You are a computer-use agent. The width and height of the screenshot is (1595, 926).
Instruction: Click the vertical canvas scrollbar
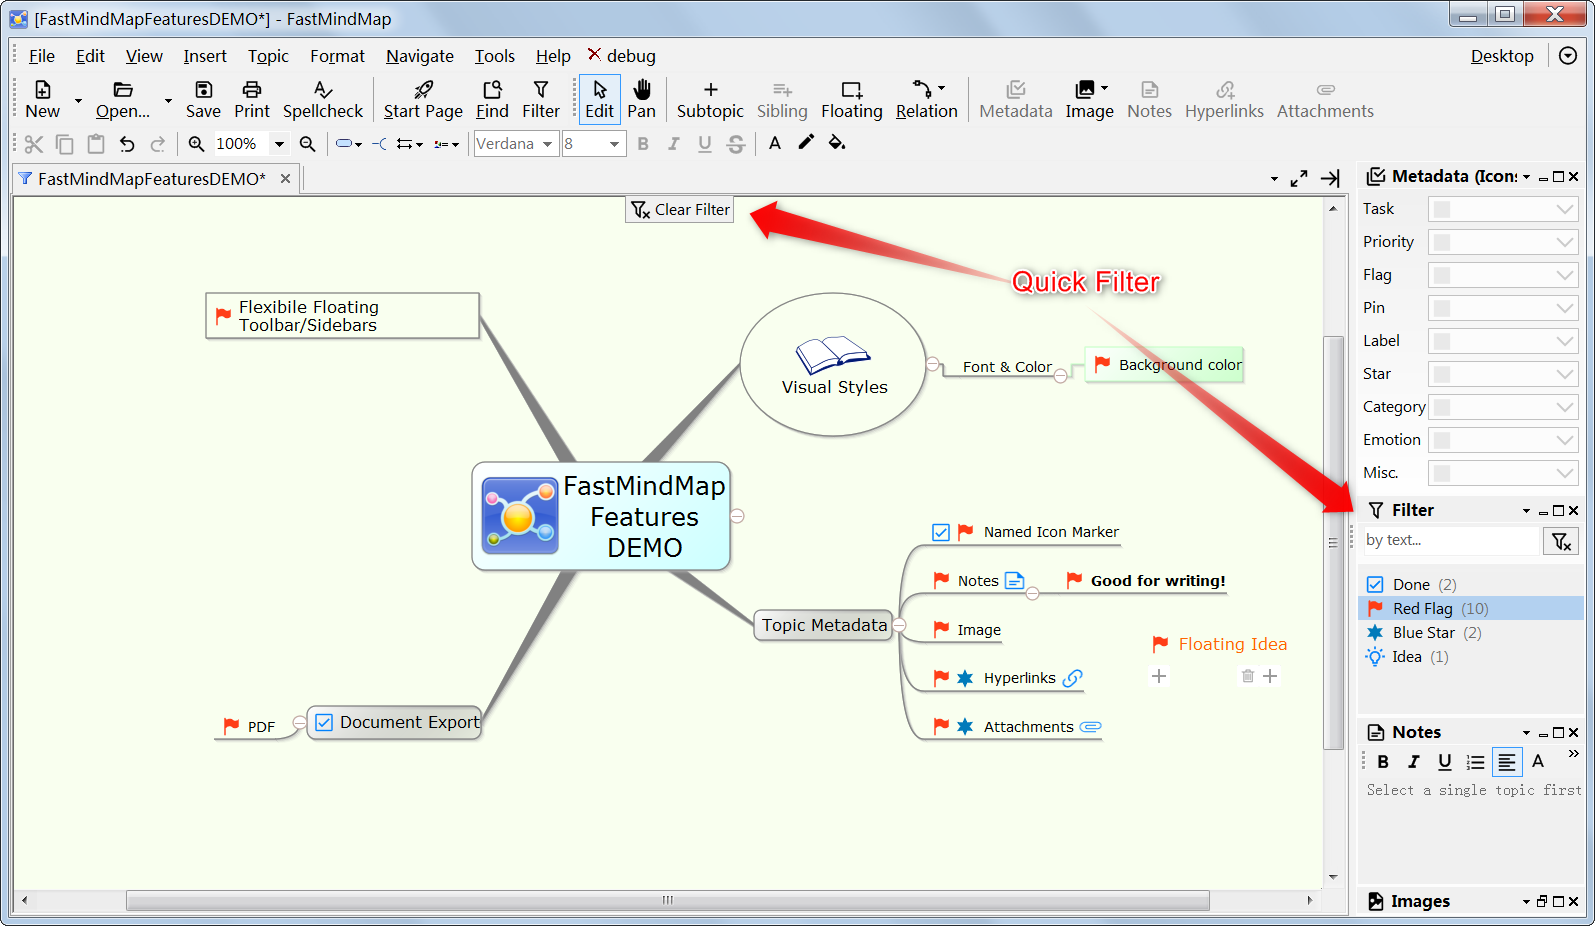(1333, 541)
